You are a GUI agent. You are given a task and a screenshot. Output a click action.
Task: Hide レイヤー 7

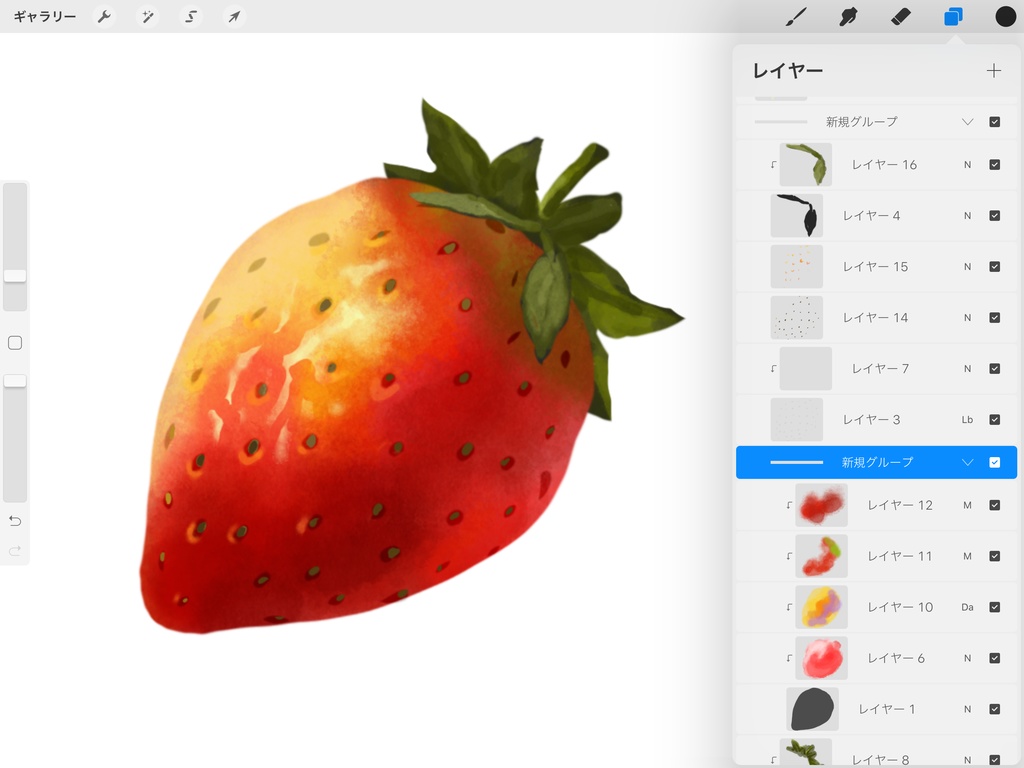pyautogui.click(x=995, y=369)
